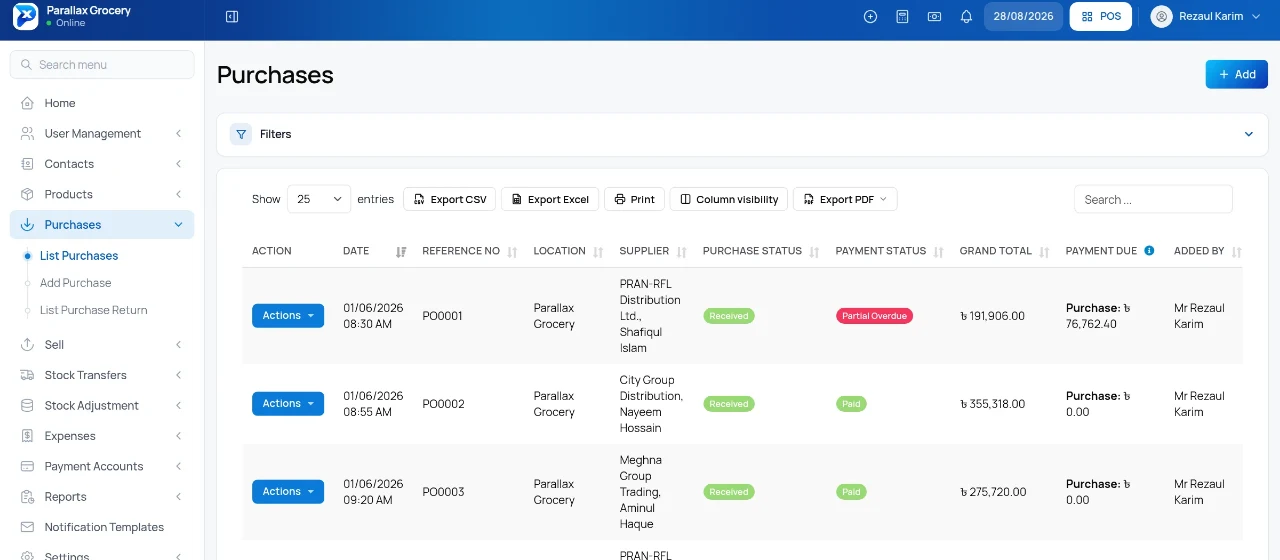Image resolution: width=1280 pixels, height=560 pixels.
Task: Open Actions dropdown for PO0003
Action: [288, 492]
